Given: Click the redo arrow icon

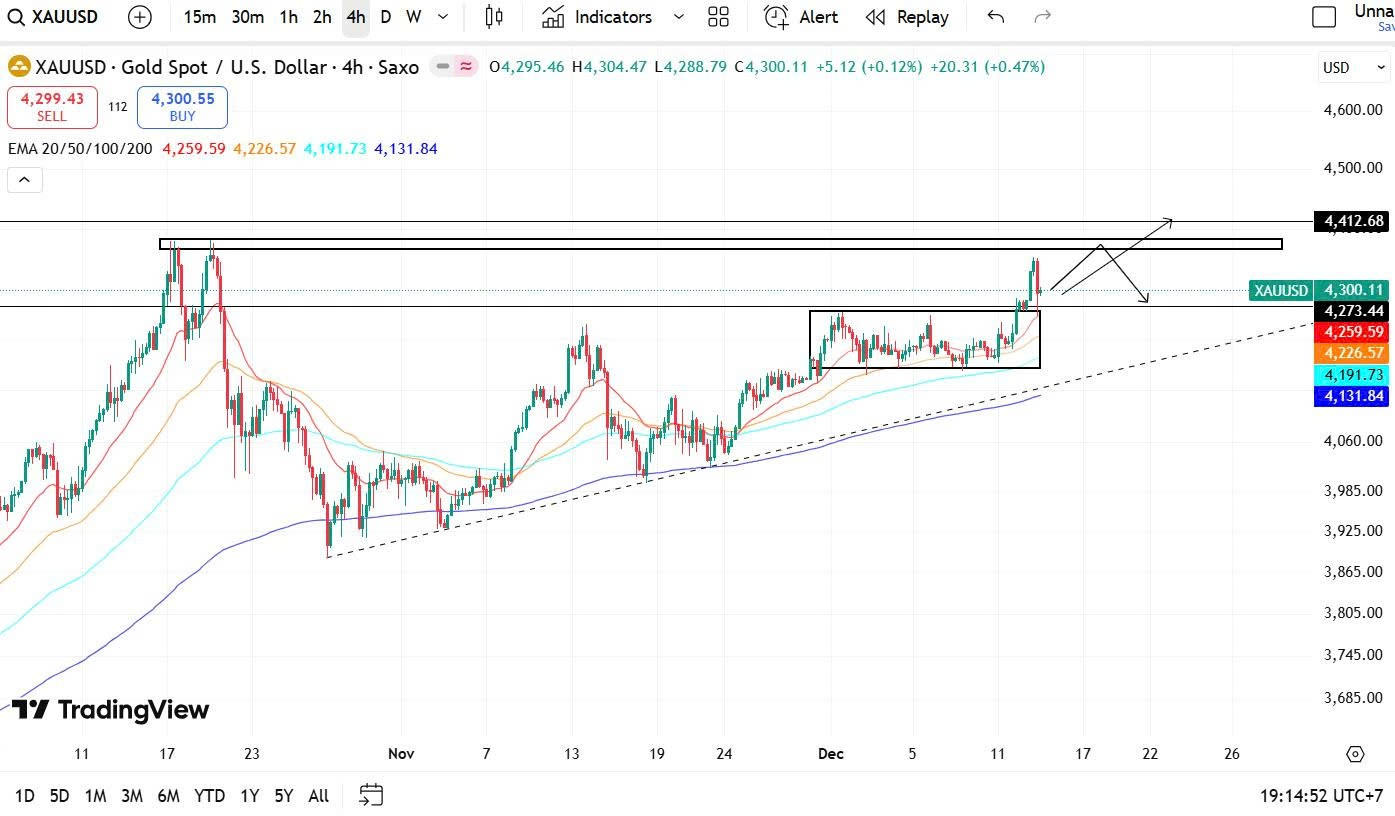Looking at the screenshot, I should point(1042,17).
